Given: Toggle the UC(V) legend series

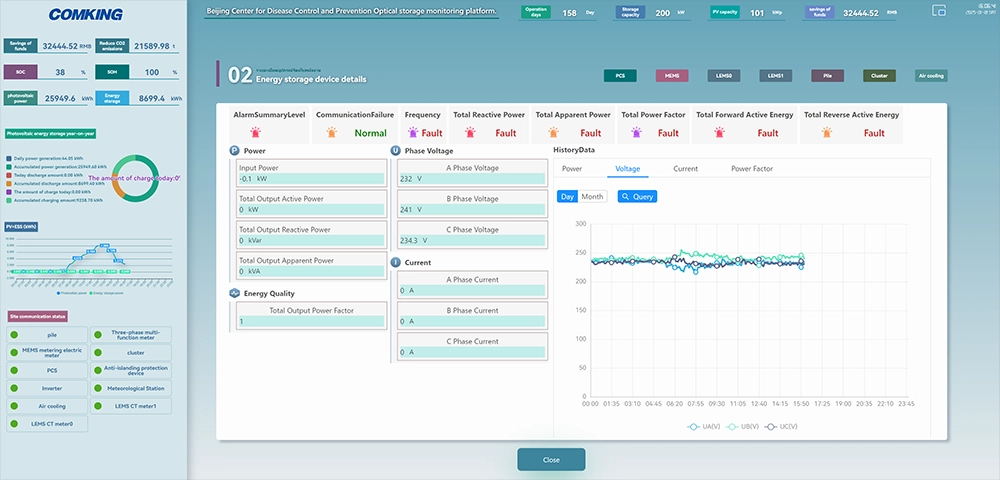Looking at the screenshot, I should [x=781, y=426].
